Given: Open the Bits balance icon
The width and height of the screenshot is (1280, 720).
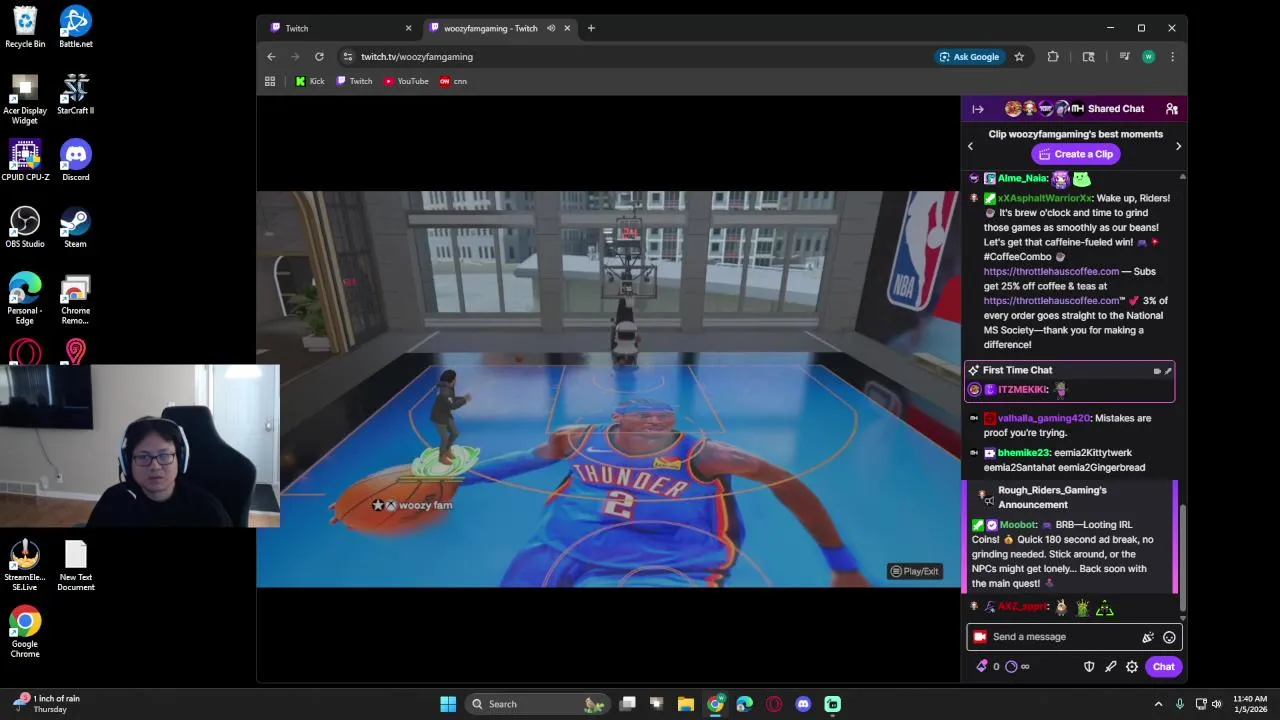Looking at the screenshot, I should 982,667.
